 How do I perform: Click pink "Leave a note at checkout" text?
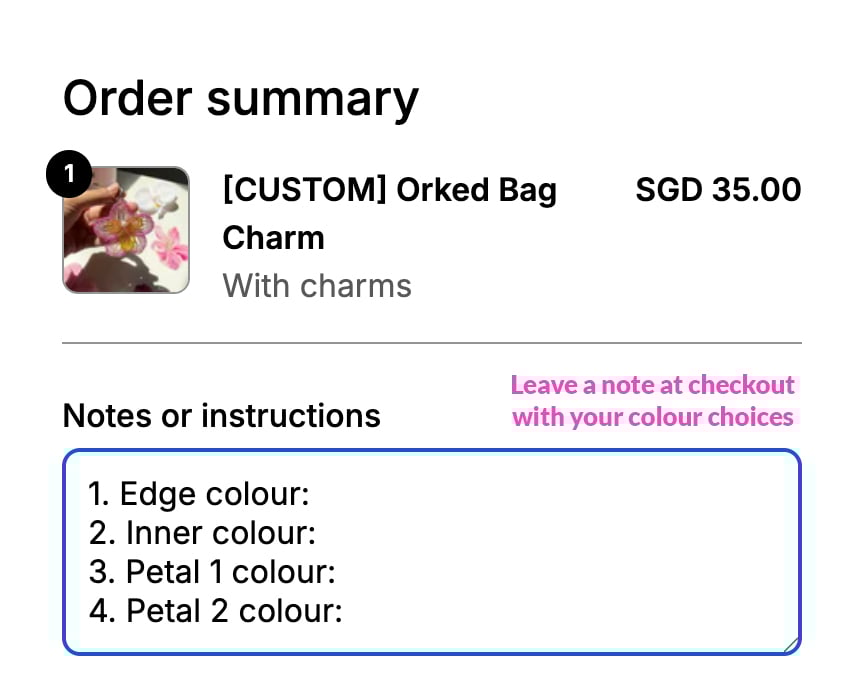pyautogui.click(x=652, y=385)
